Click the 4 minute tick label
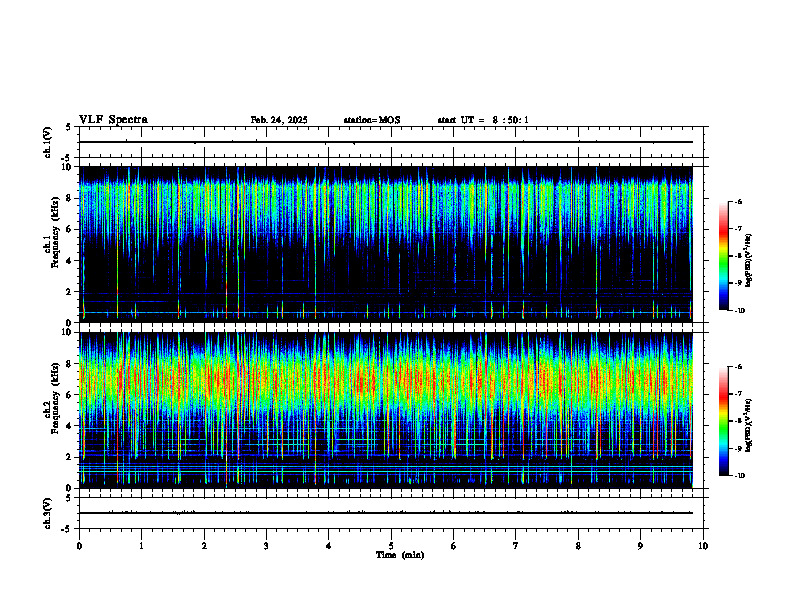 [x=329, y=546]
